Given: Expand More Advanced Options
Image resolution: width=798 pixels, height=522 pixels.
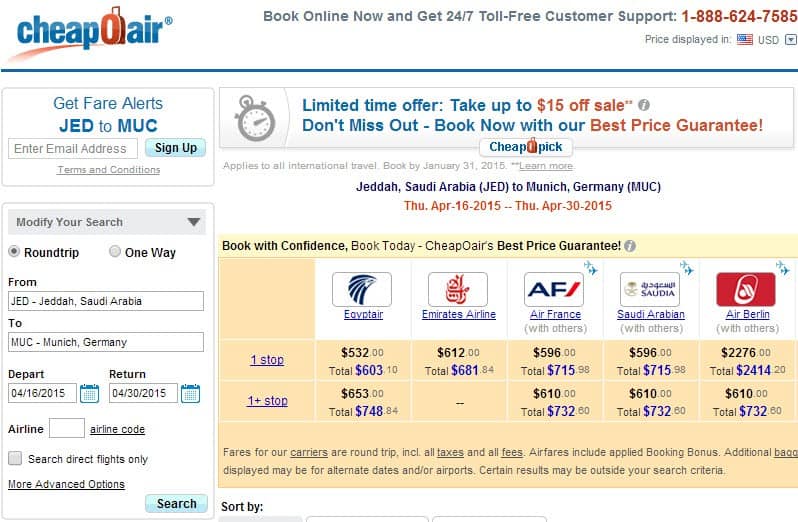Looking at the screenshot, I should (x=66, y=484).
